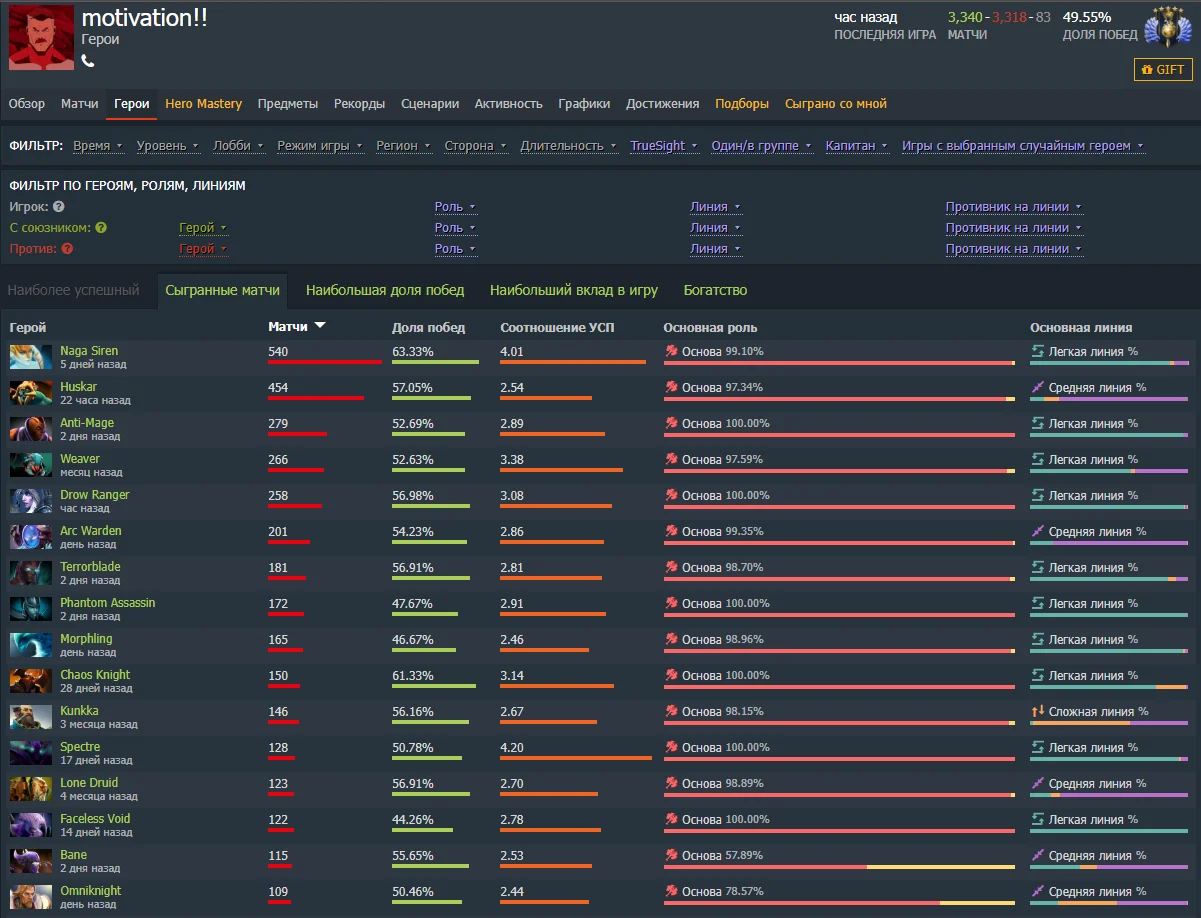The image size is (1201, 918).
Task: Go to the Предметы tab
Action: point(288,104)
